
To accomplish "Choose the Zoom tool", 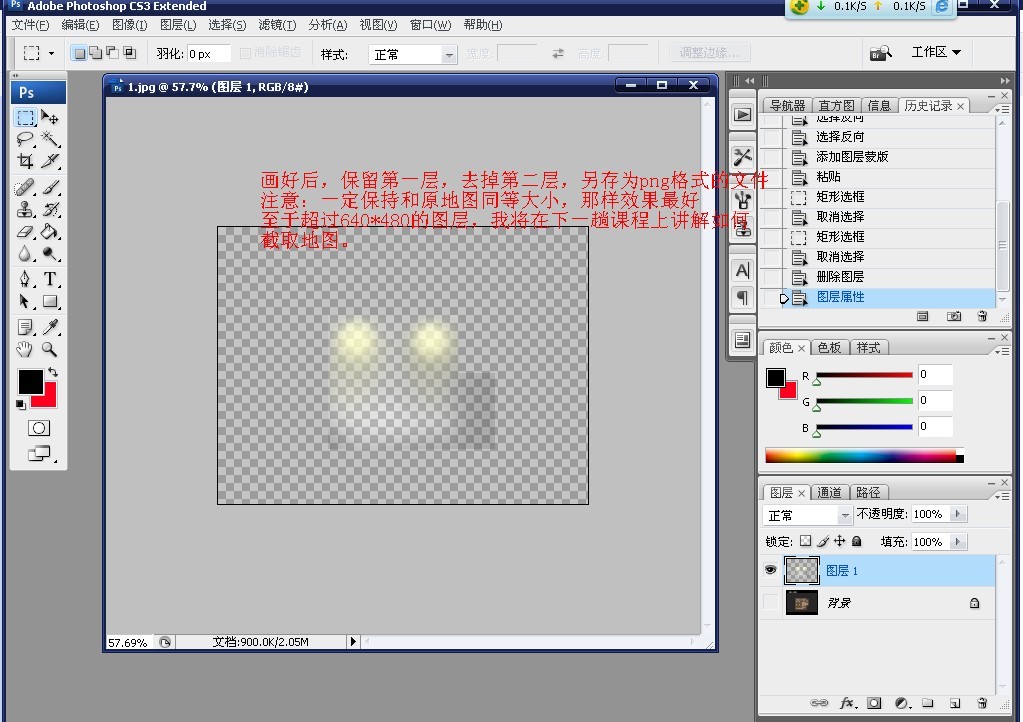I will tap(50, 349).
